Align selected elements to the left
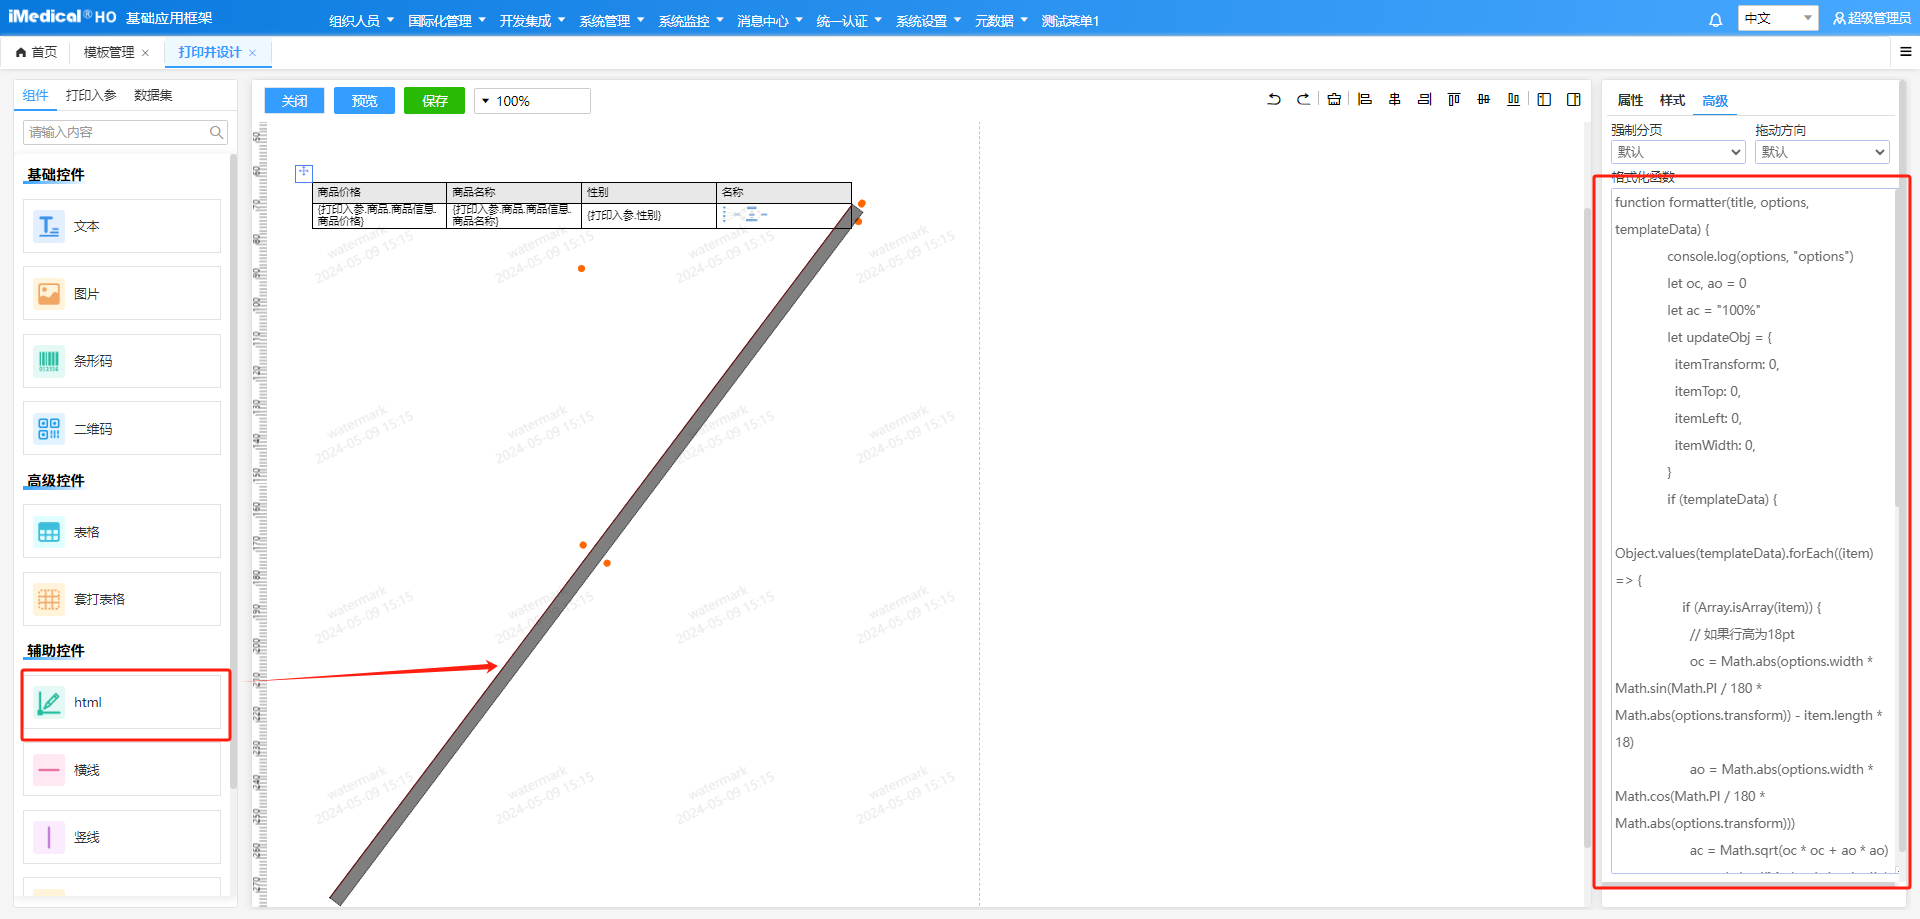Image resolution: width=1920 pixels, height=919 pixels. 1364,100
